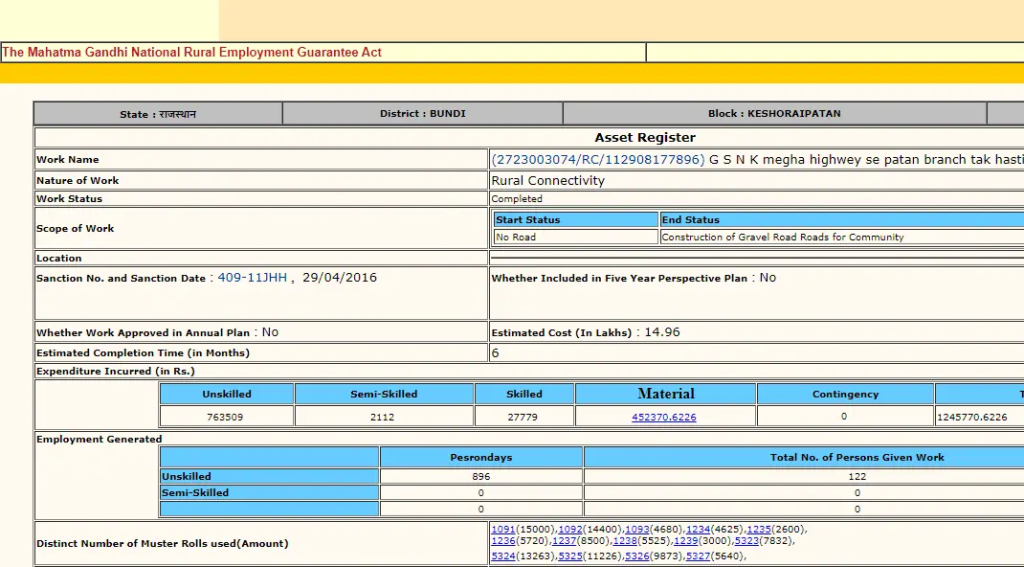Open muster roll 5326 link
Image resolution: width=1024 pixels, height=567 pixels.
tap(637, 556)
